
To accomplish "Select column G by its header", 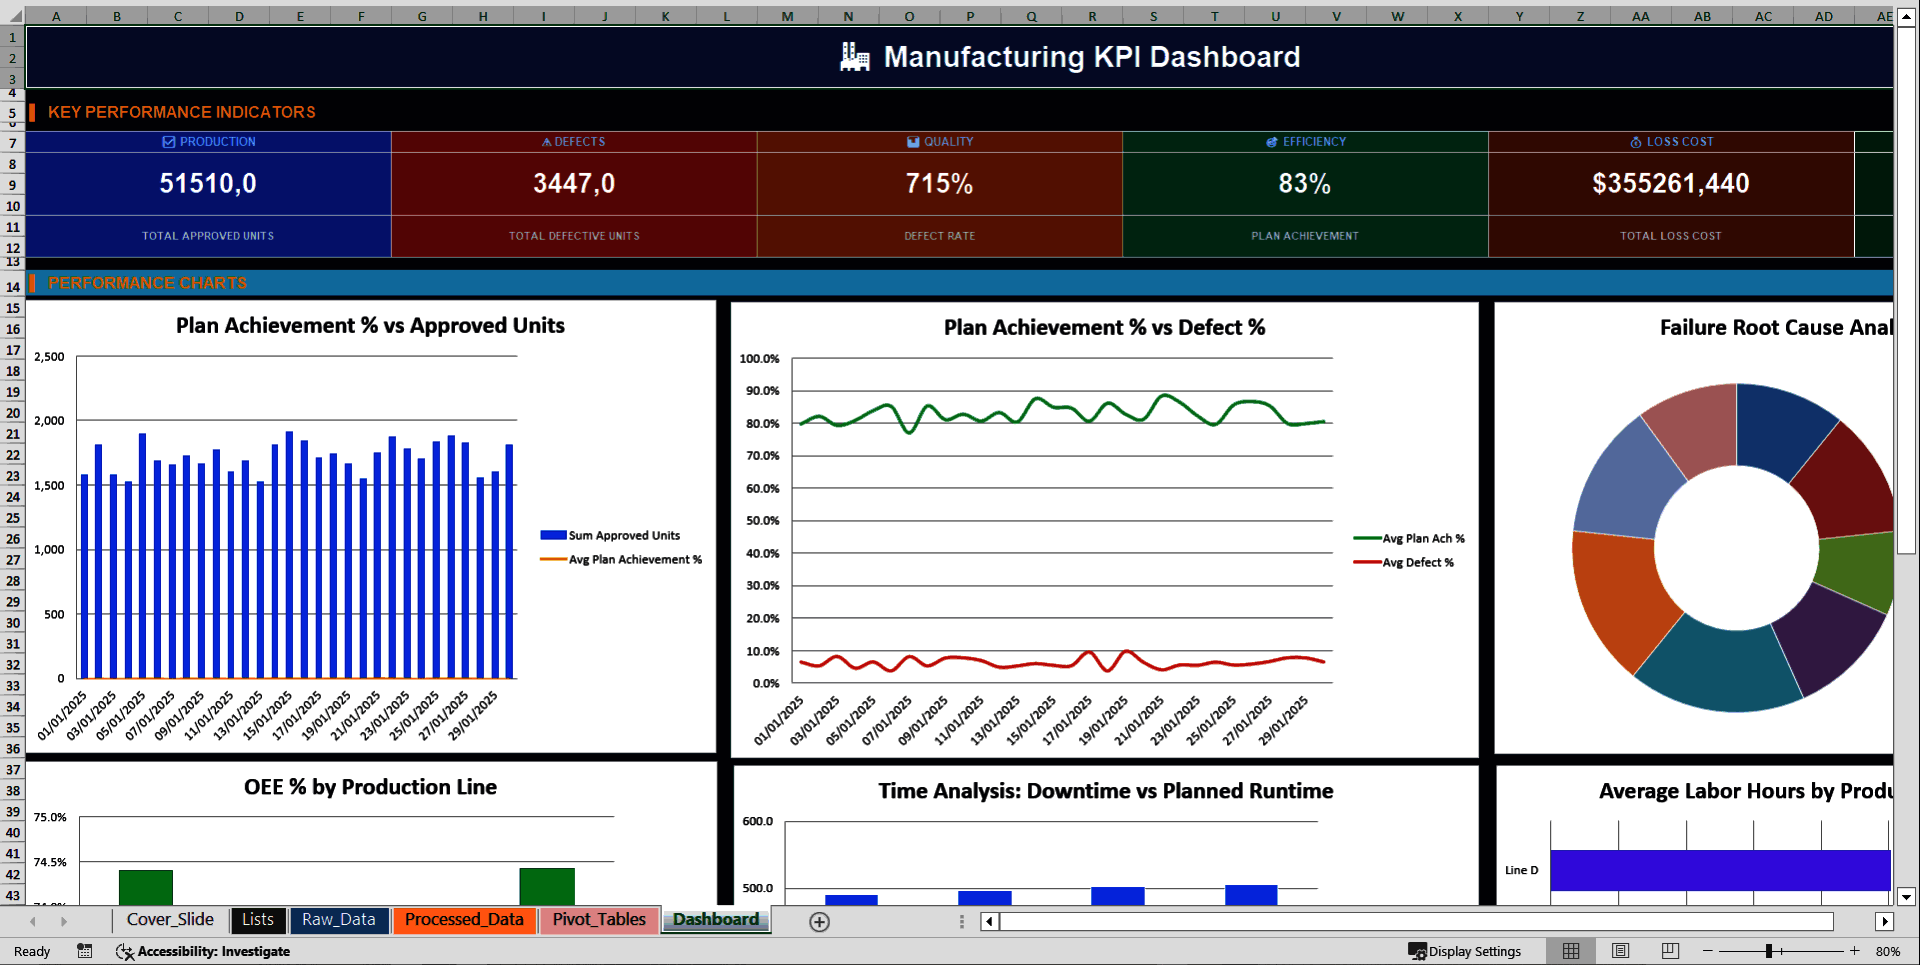I will tap(421, 15).
